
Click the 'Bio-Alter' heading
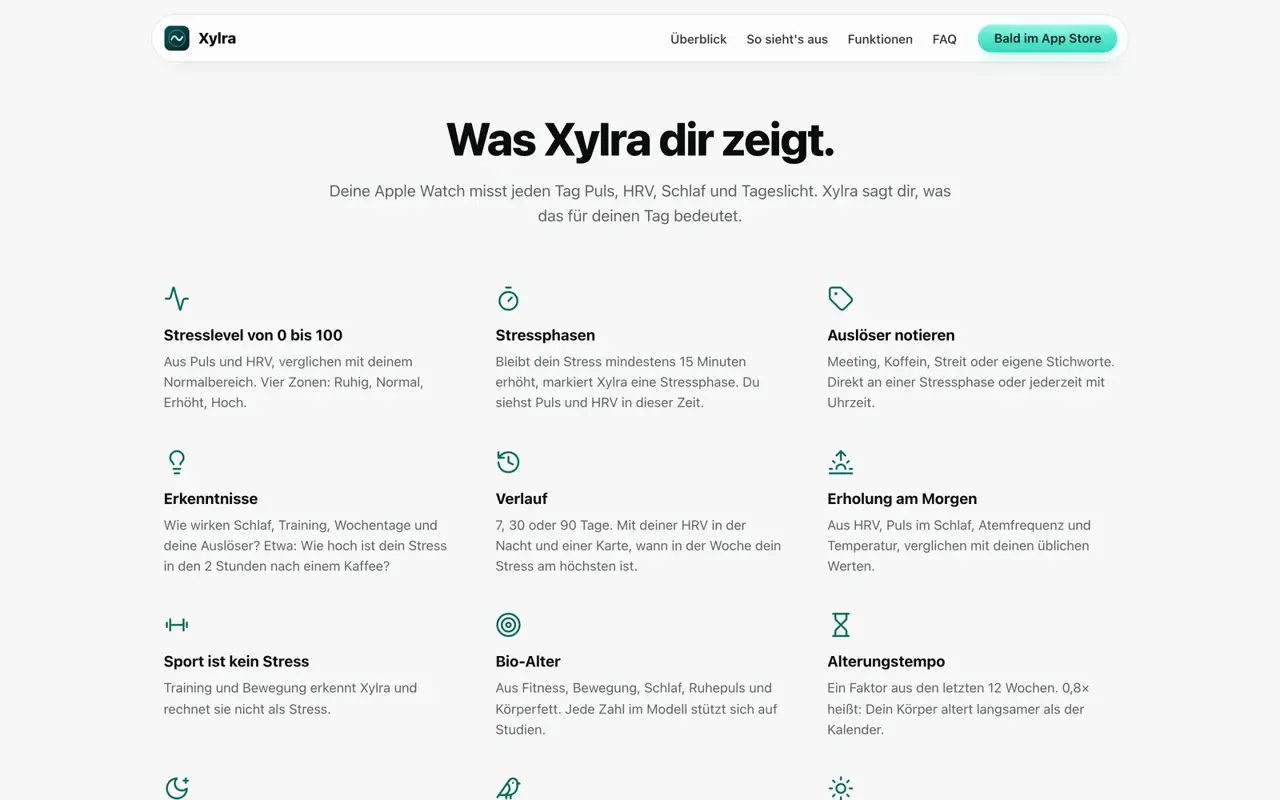pos(528,662)
